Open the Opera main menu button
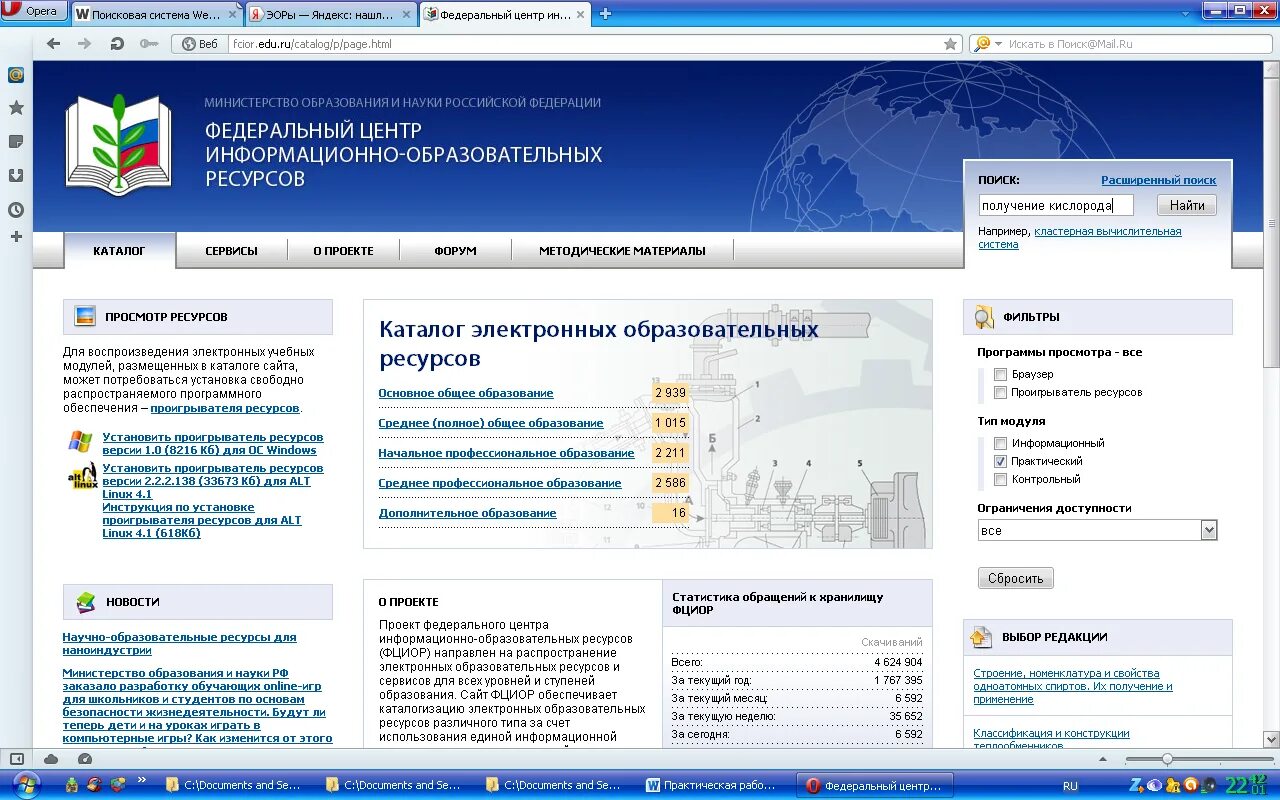The height and width of the screenshot is (800, 1280). pos(34,12)
